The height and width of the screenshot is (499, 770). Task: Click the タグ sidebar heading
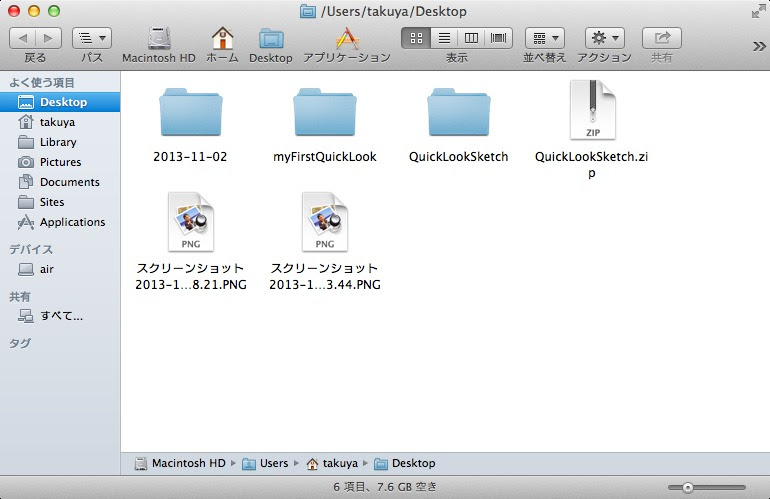(x=20, y=343)
